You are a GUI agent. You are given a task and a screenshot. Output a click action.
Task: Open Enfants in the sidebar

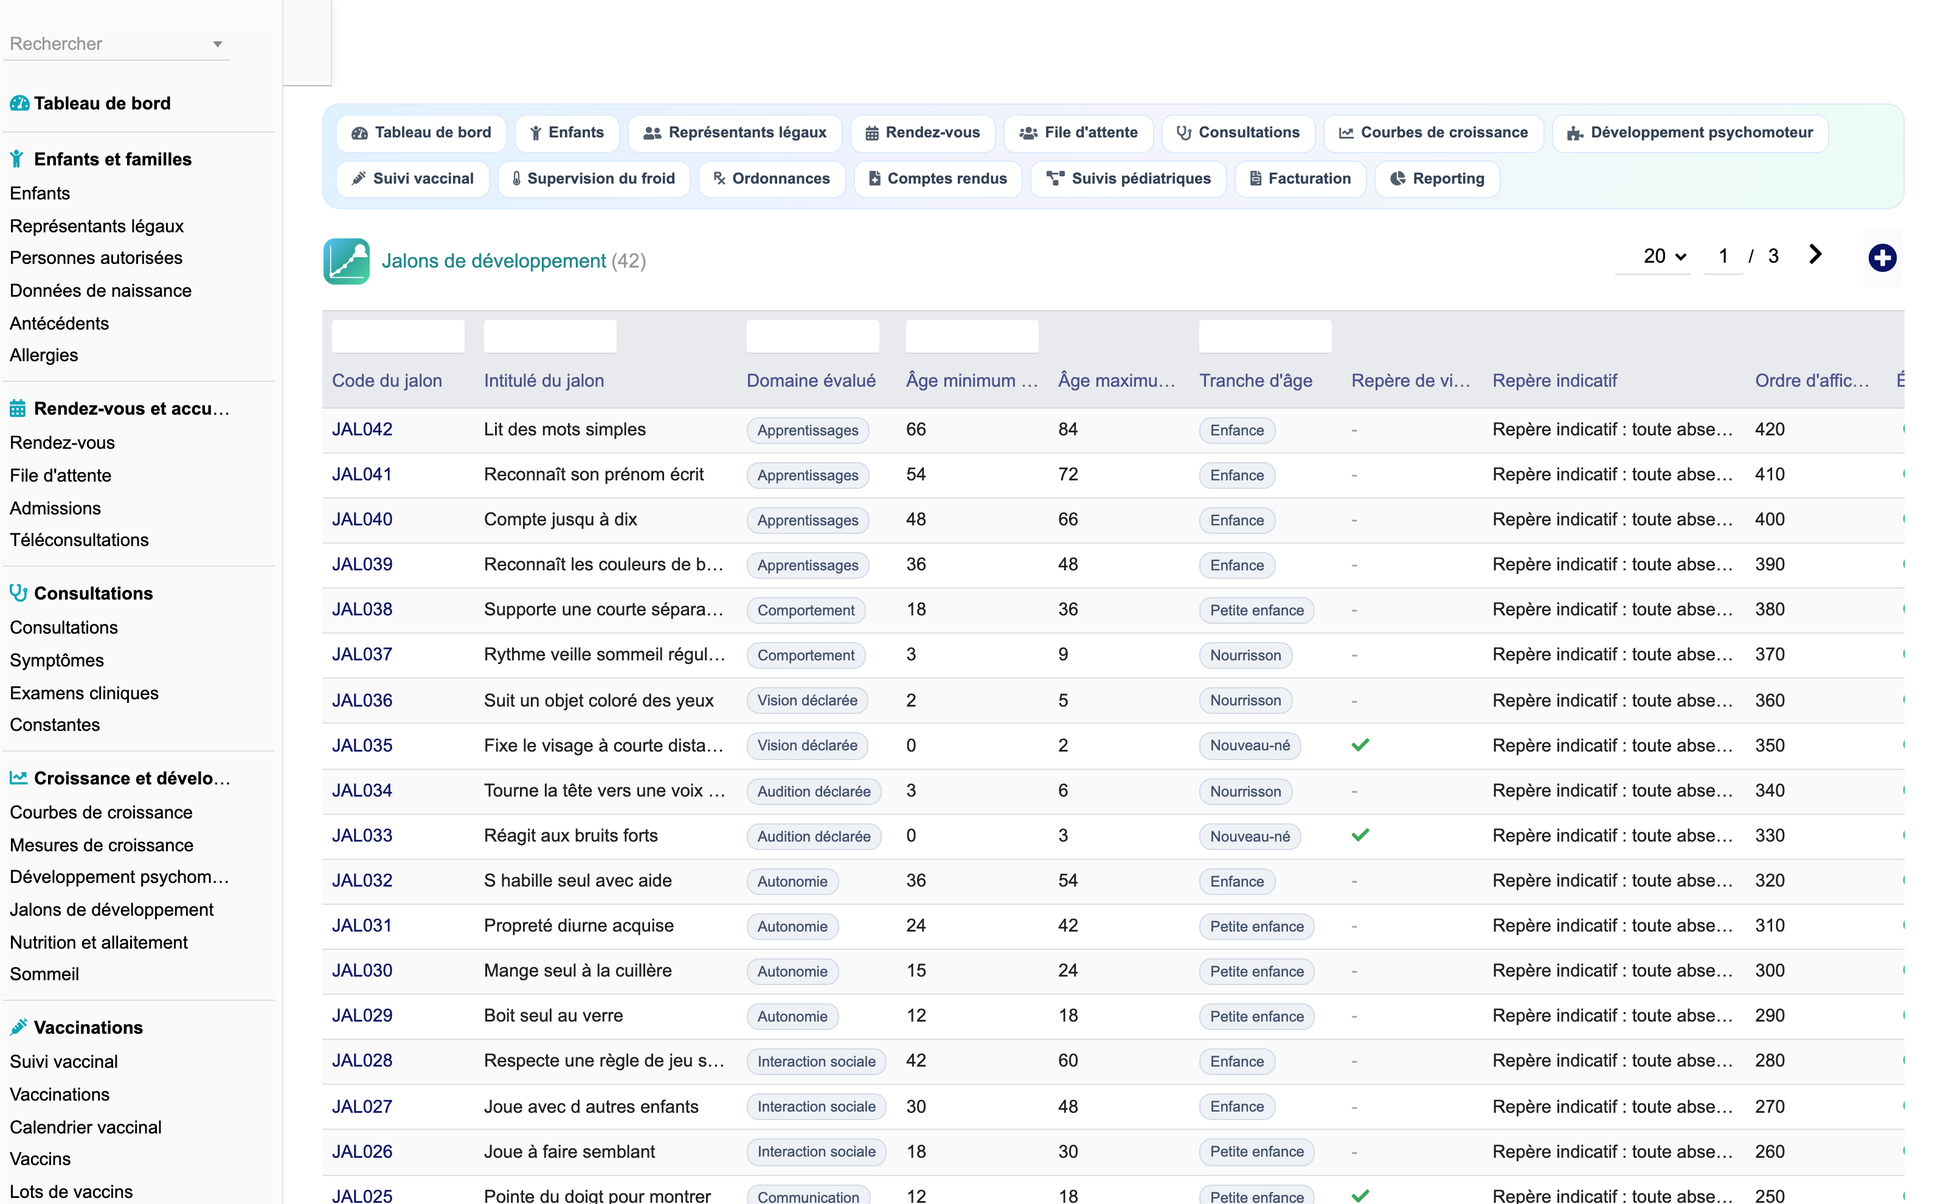point(40,193)
